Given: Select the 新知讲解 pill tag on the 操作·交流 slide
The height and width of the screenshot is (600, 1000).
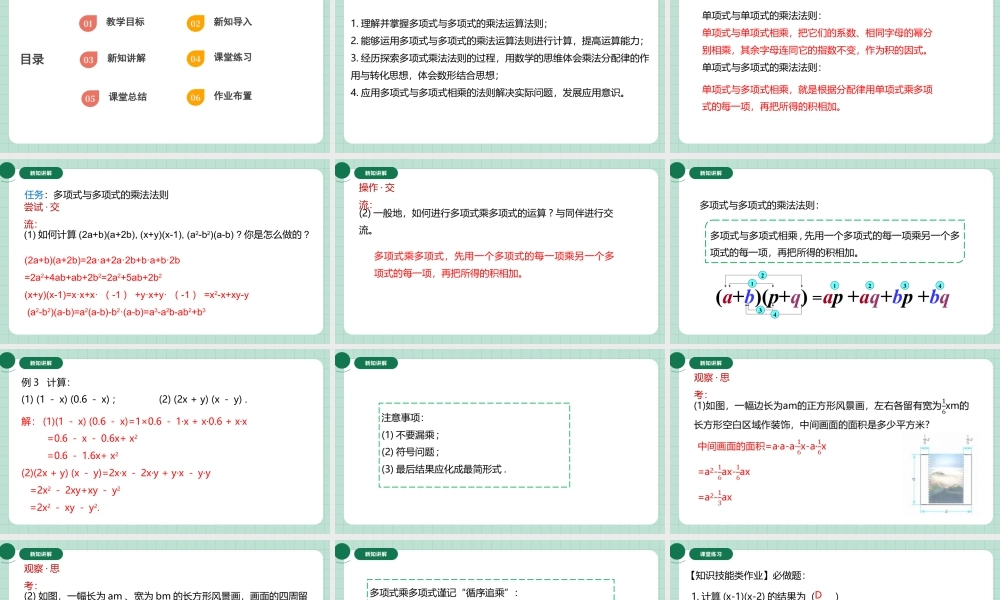Looking at the screenshot, I should [x=375, y=172].
